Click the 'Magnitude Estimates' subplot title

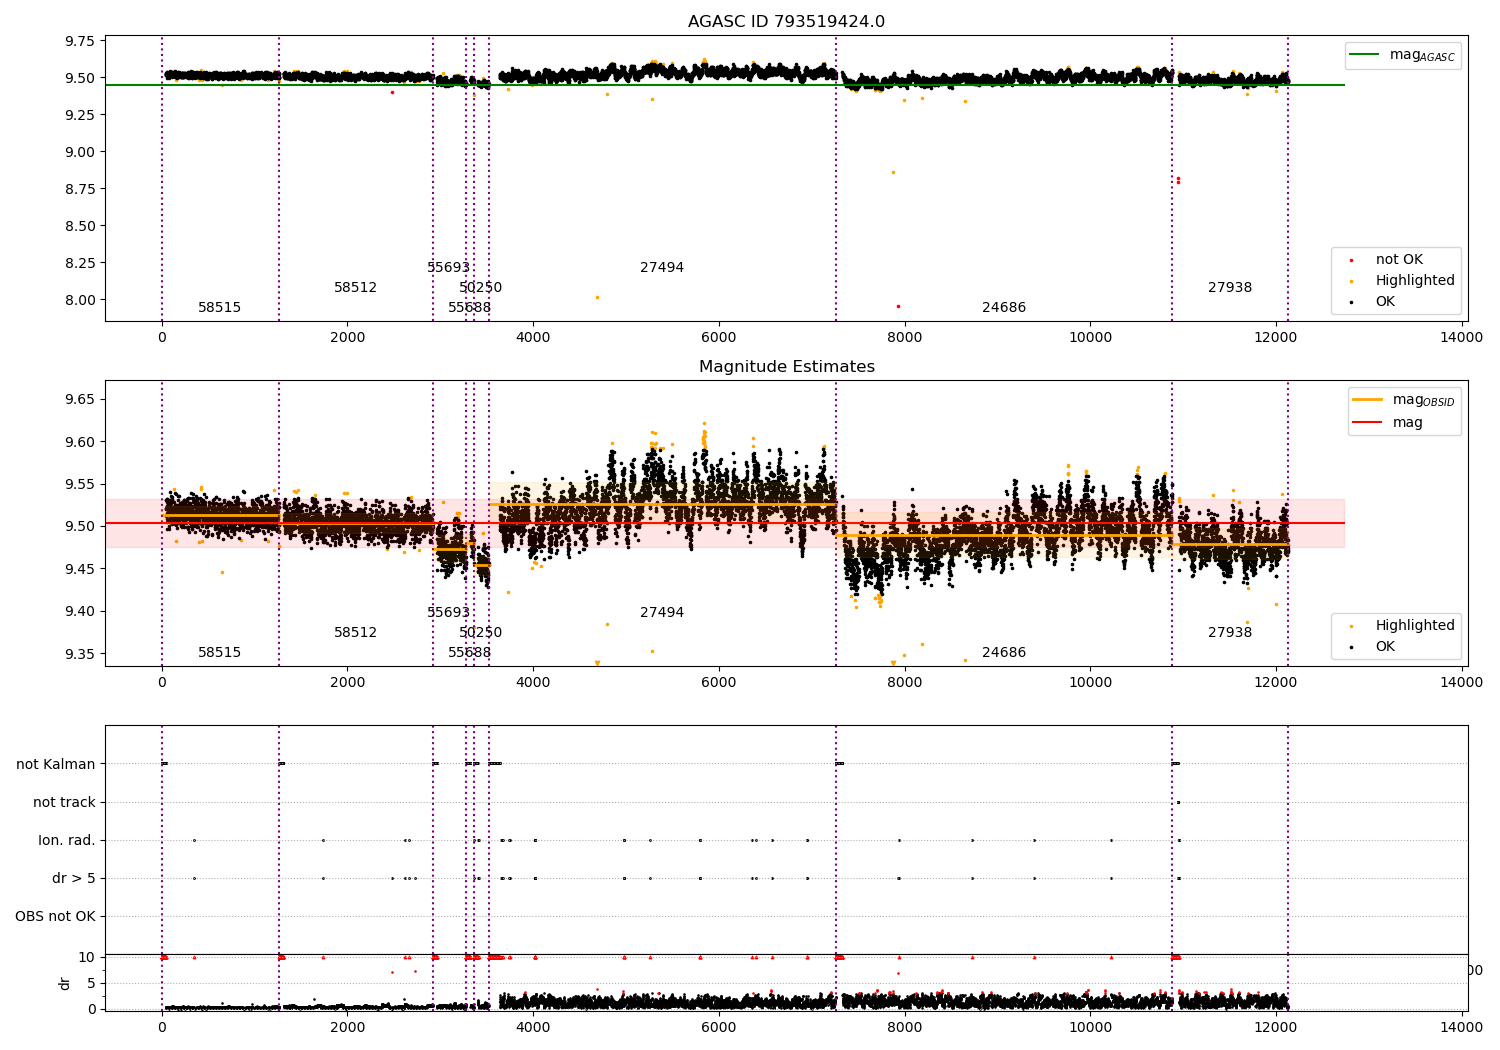[786, 367]
